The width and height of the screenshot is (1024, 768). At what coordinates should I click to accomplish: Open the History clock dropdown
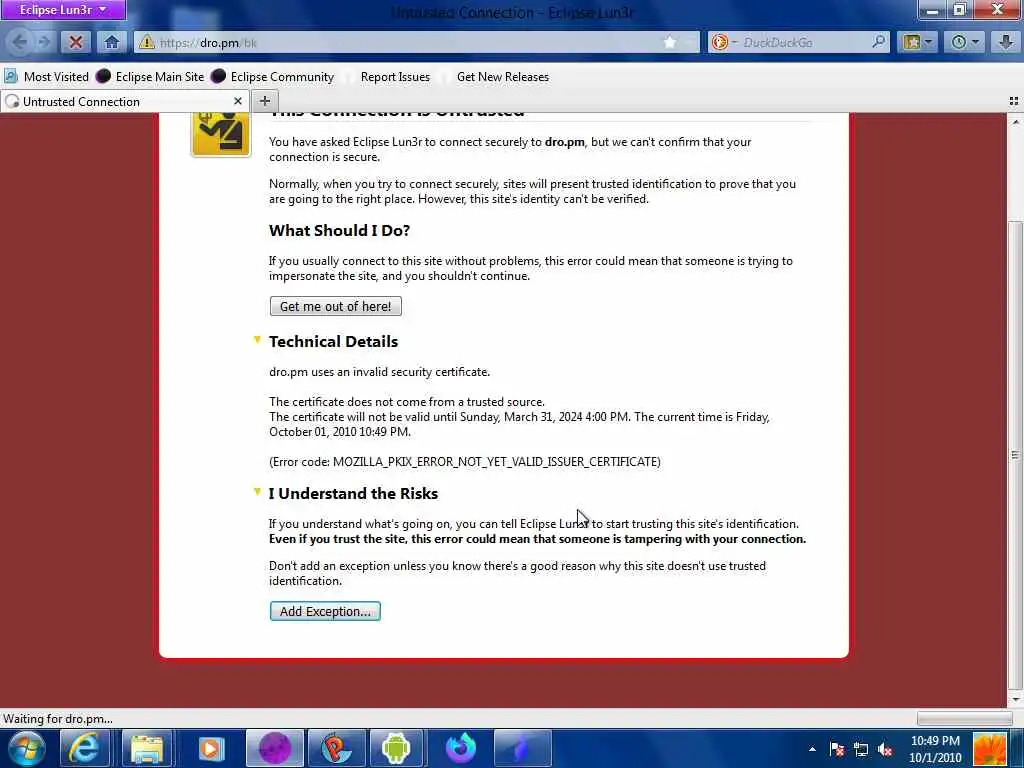pos(965,42)
